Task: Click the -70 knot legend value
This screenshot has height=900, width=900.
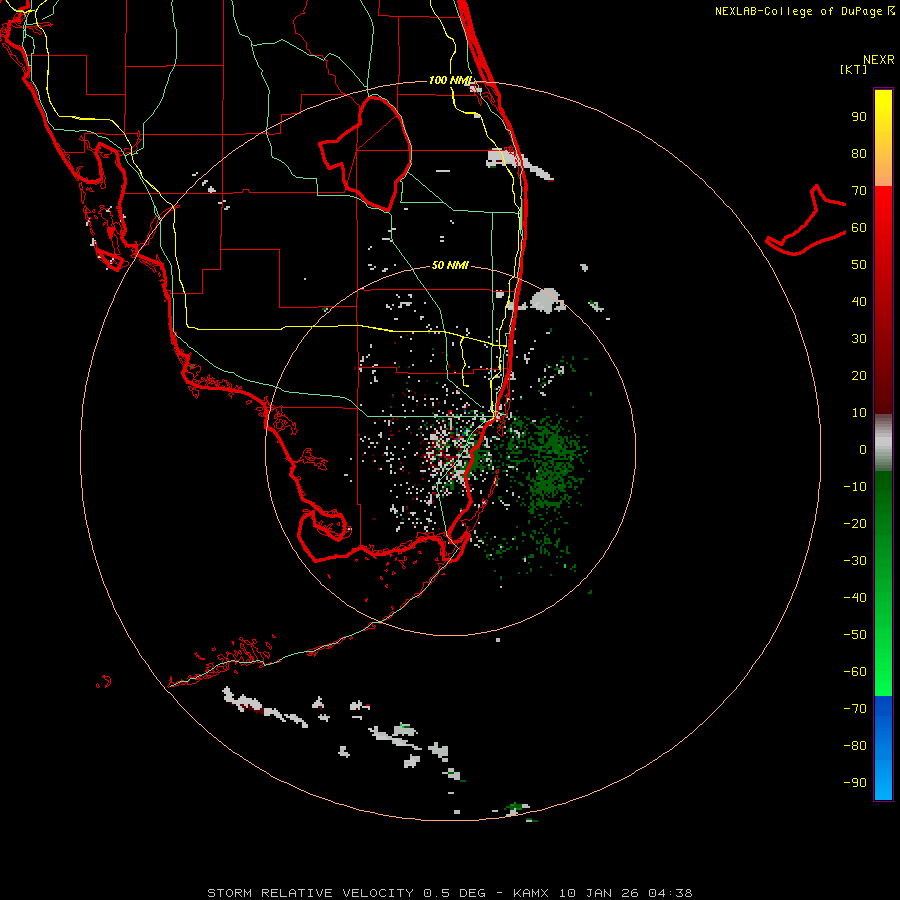Action: point(855,709)
